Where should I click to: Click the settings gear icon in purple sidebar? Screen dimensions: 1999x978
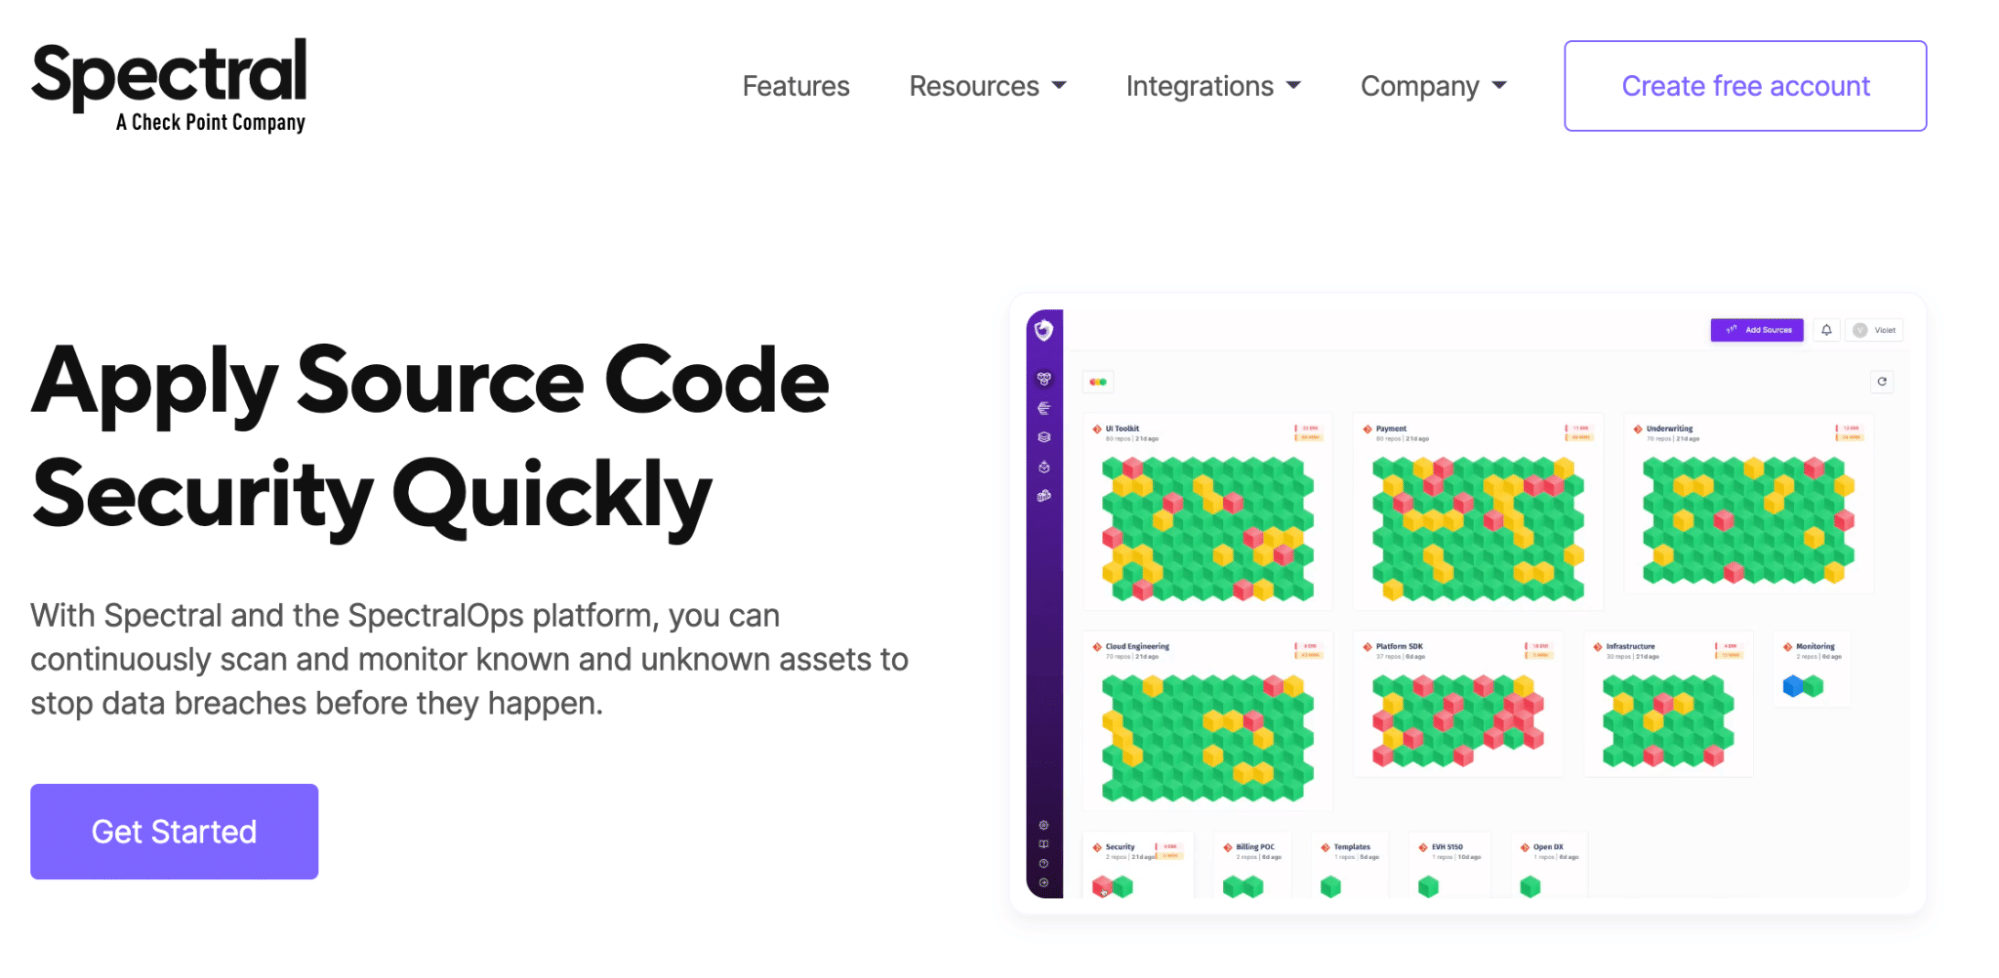(1043, 826)
